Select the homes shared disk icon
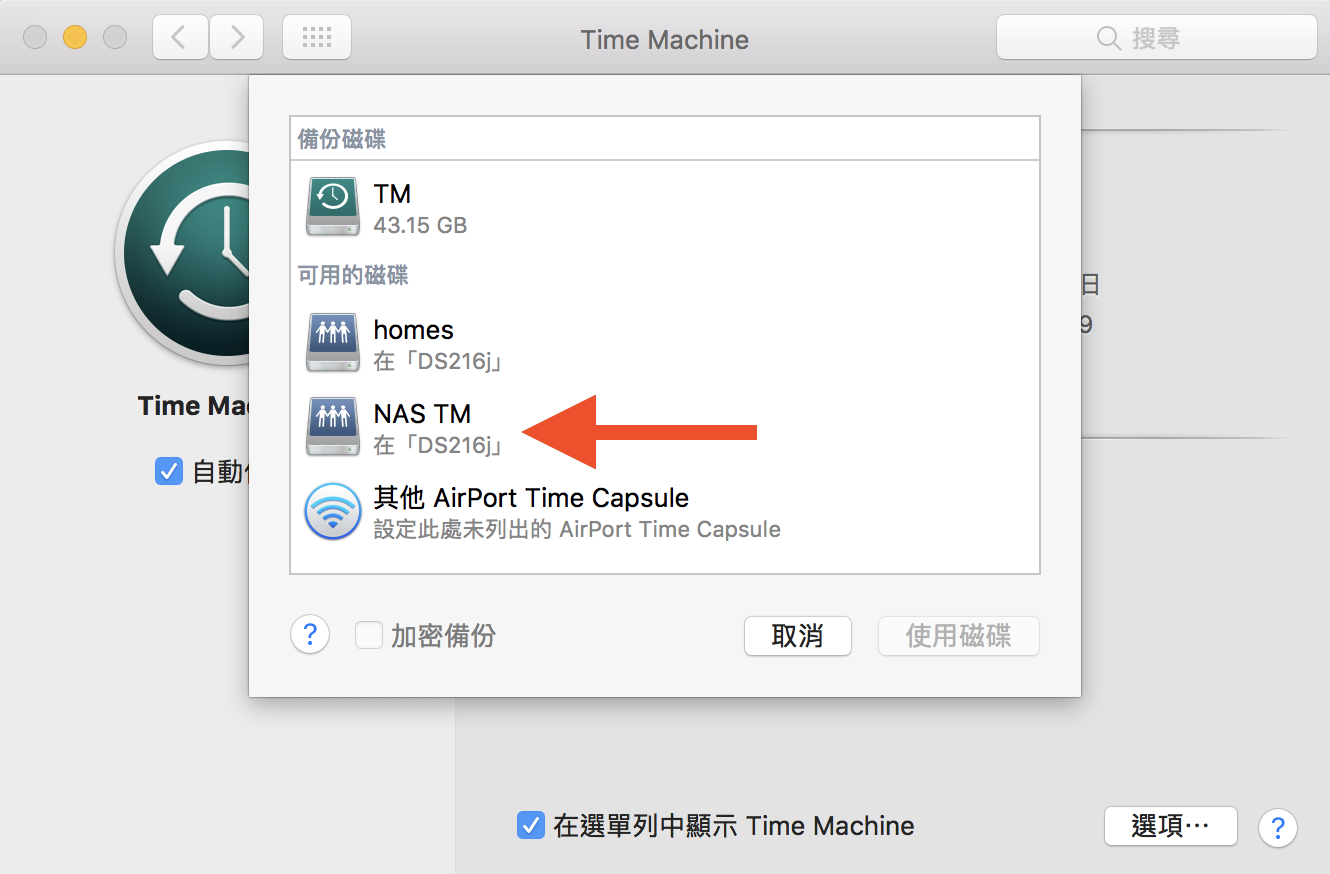1330x874 pixels. coord(333,343)
